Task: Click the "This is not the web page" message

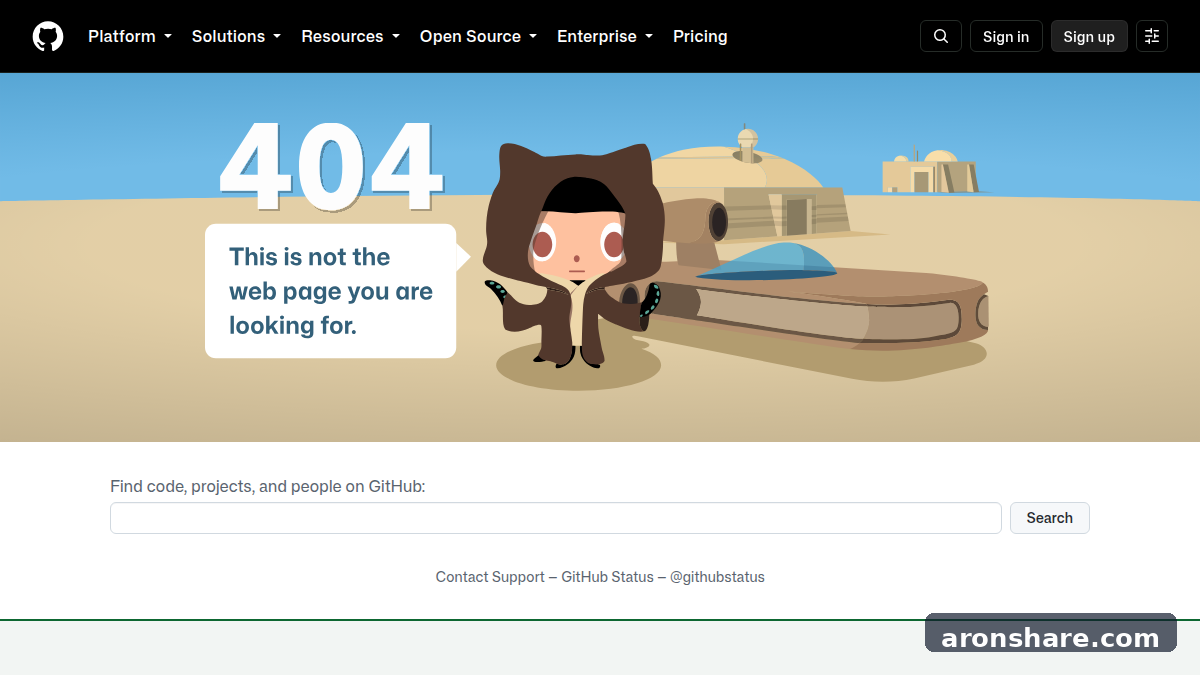Action: [x=331, y=291]
